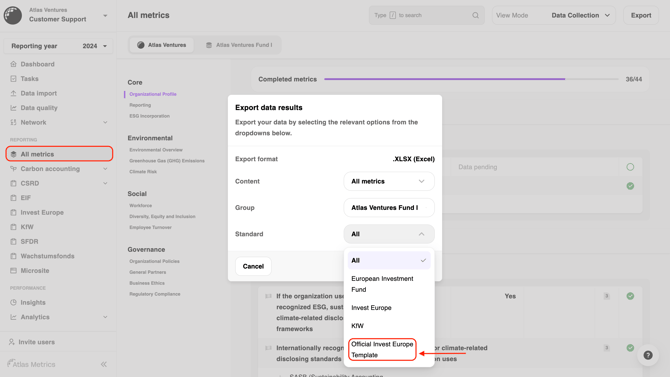The width and height of the screenshot is (670, 377).
Task: Open the Data quality chart icon
Action: [x=13, y=108]
